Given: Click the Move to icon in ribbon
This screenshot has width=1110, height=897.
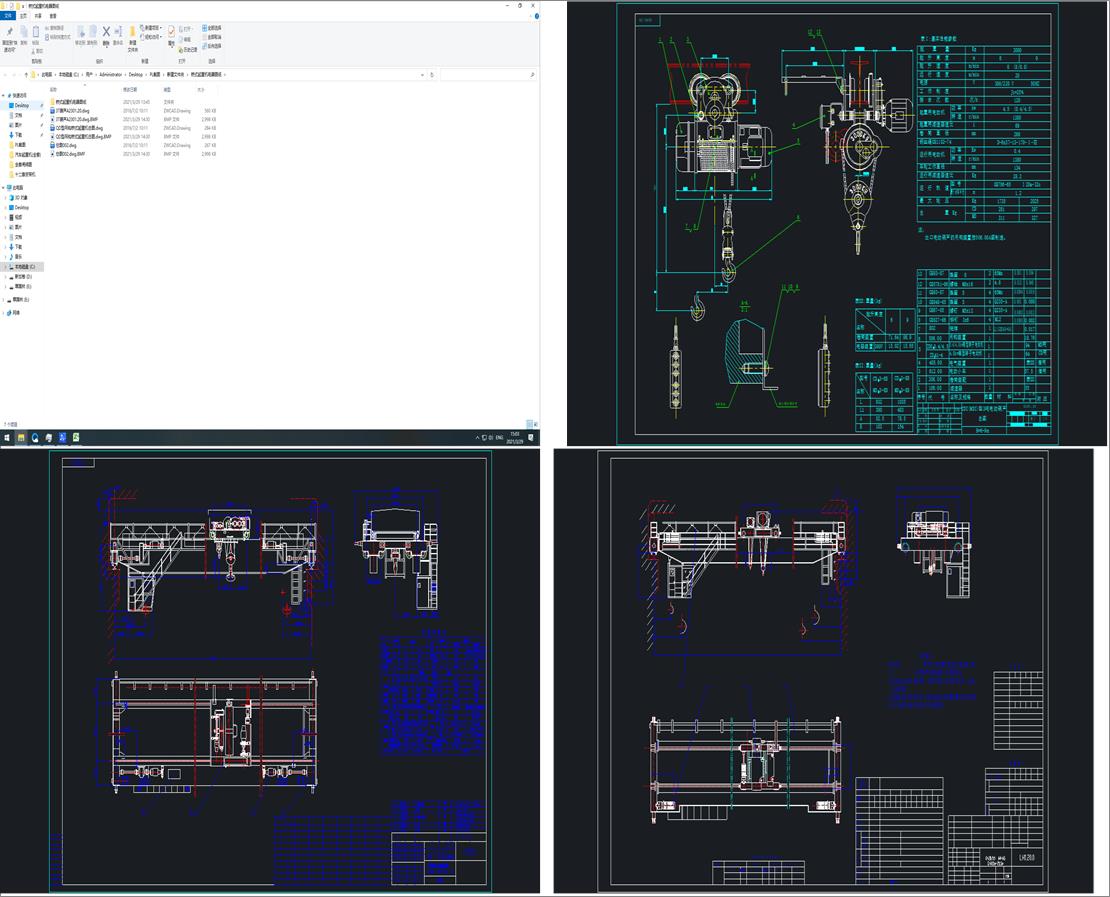Looking at the screenshot, I should (x=81, y=32).
